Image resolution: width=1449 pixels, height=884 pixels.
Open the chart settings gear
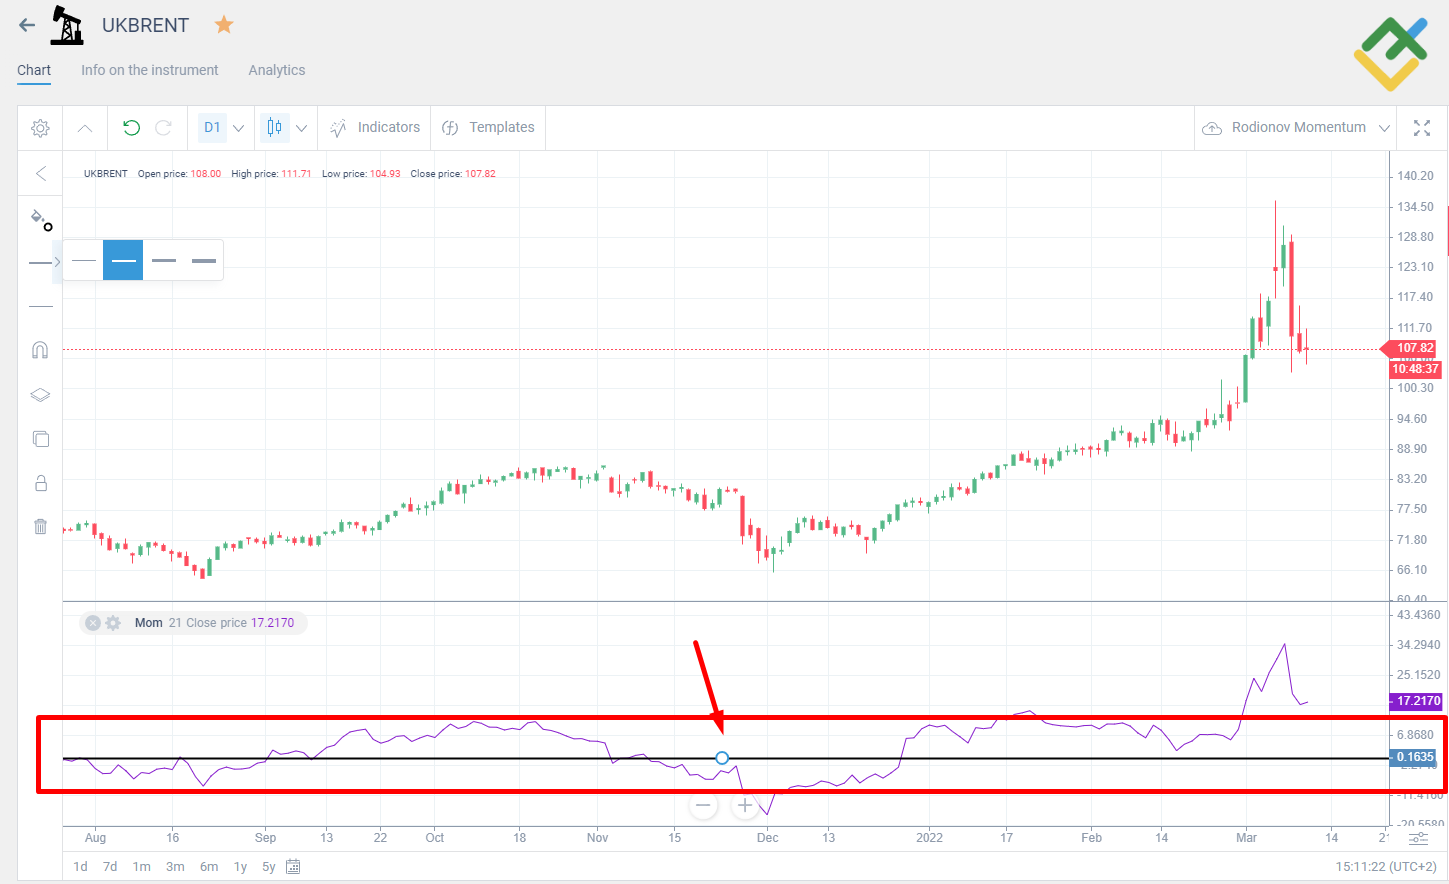click(x=40, y=128)
